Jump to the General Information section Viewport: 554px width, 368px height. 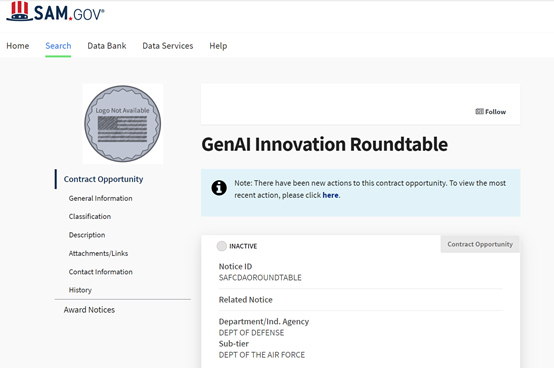click(x=101, y=198)
